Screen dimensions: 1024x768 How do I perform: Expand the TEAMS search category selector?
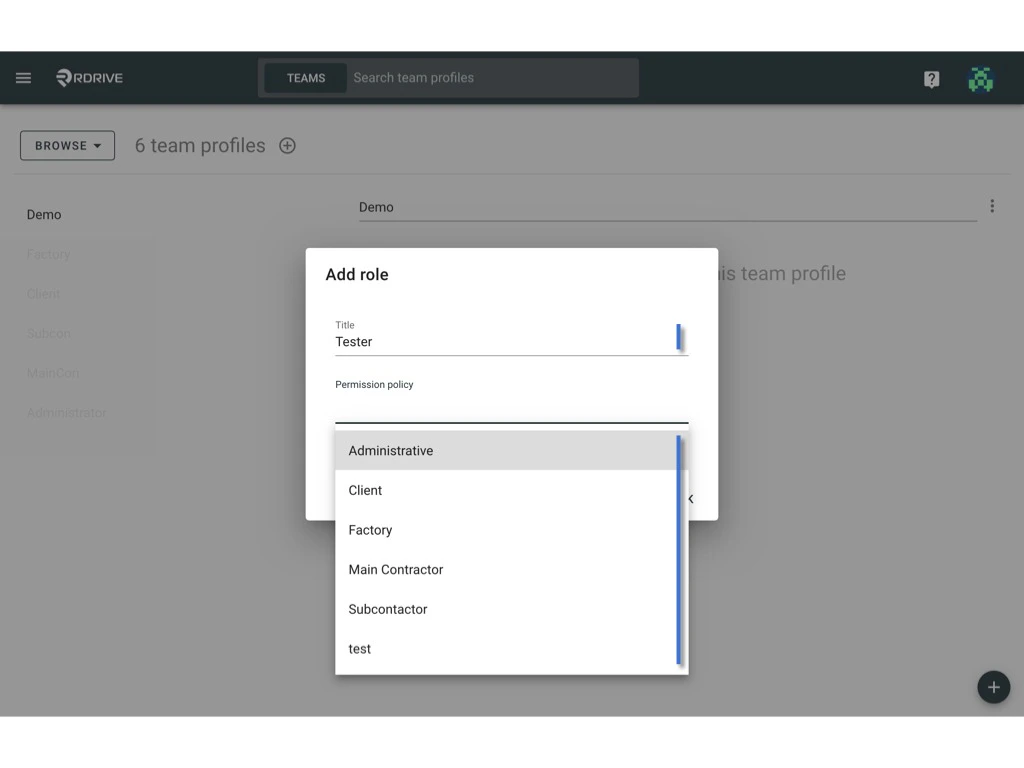coord(305,77)
